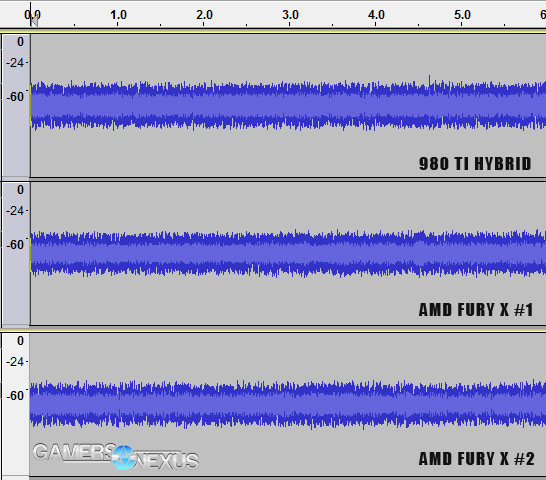Click the 2.0 second mark on the timeline ruler
The height and width of the screenshot is (480, 546).
[204, 15]
